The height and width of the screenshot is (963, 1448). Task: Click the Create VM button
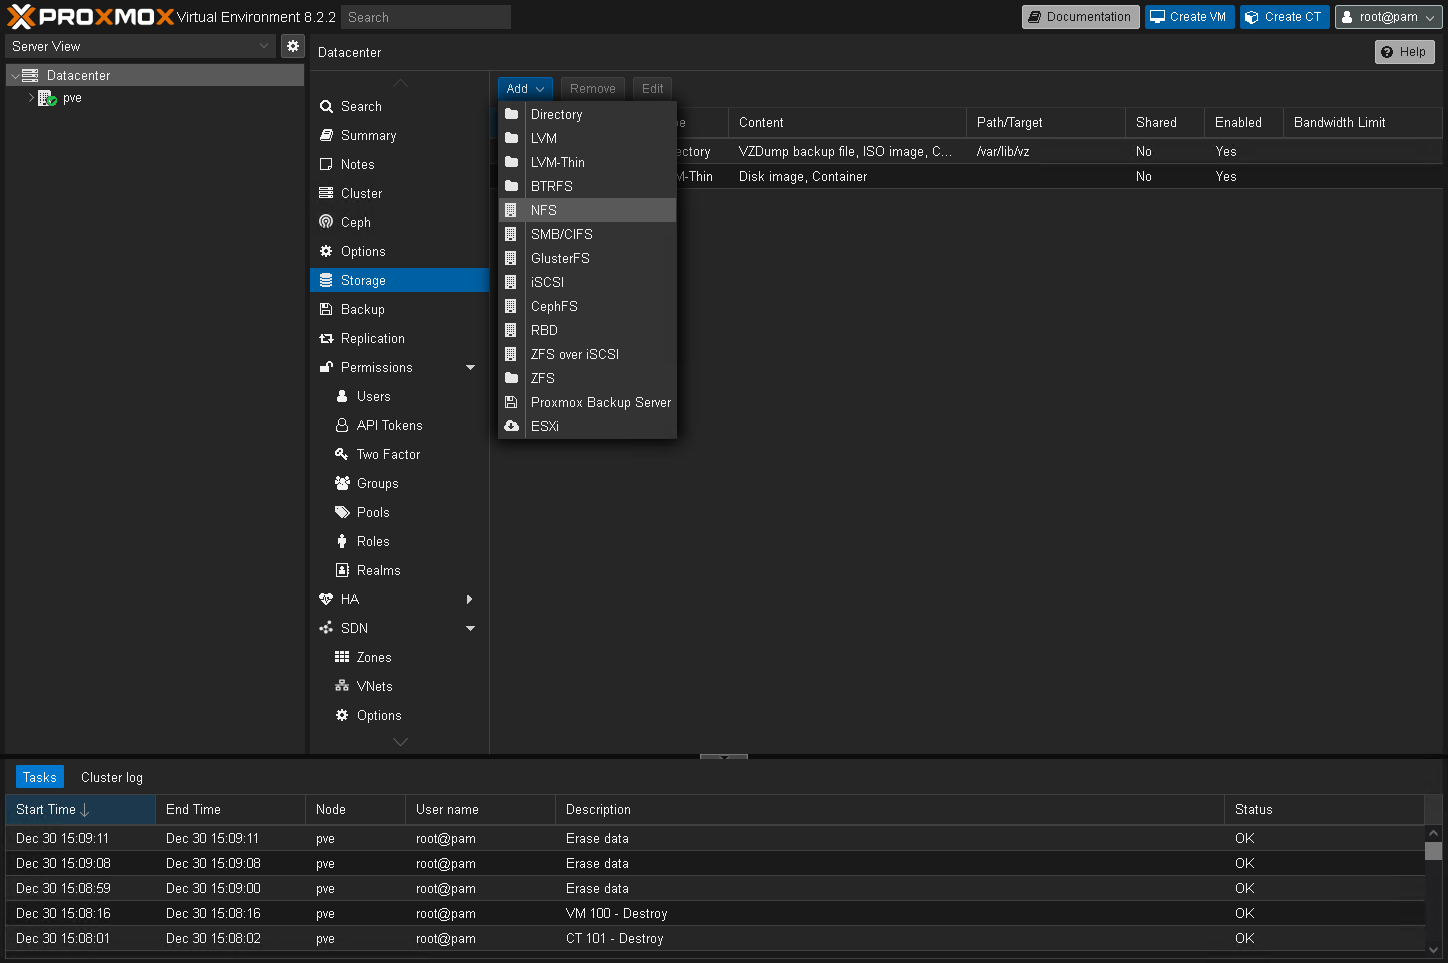coord(1188,17)
